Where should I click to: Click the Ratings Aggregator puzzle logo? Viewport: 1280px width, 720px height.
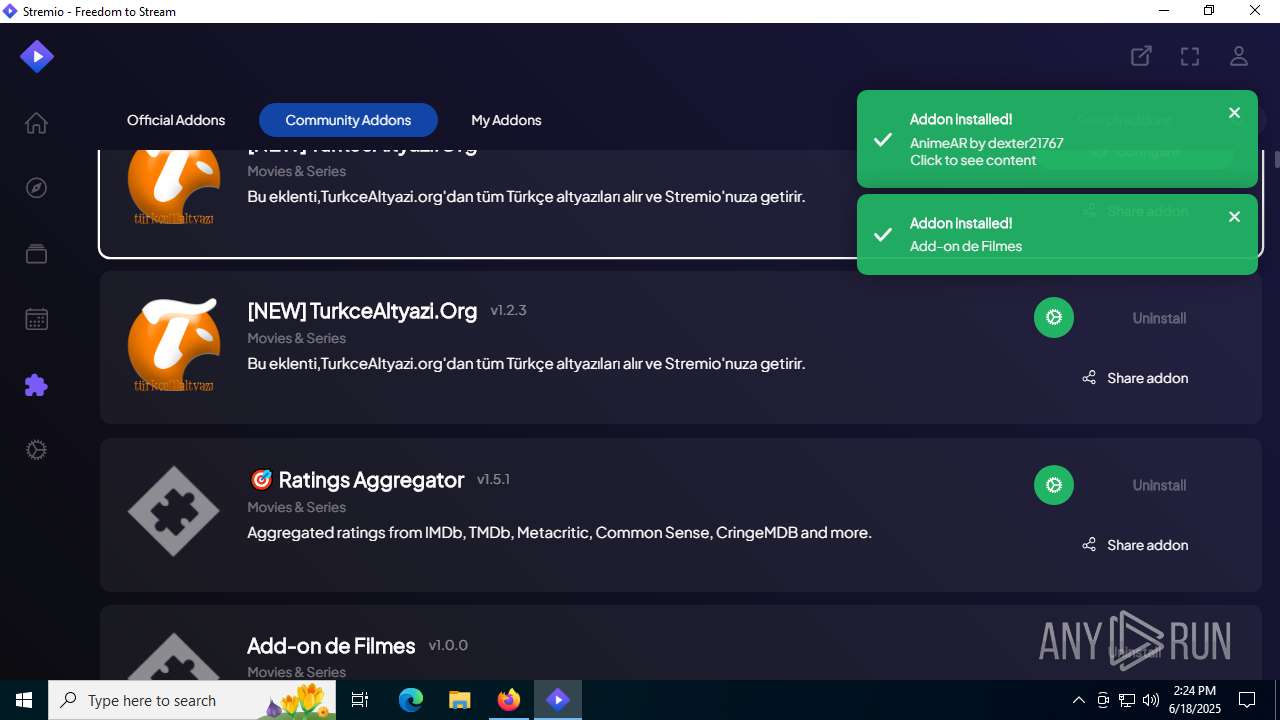174,512
